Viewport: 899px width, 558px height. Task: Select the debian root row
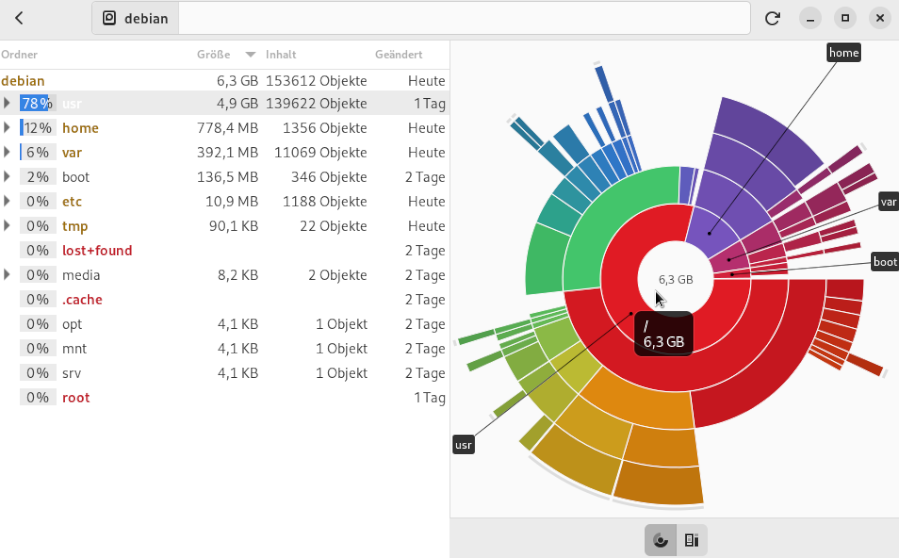(x=224, y=81)
